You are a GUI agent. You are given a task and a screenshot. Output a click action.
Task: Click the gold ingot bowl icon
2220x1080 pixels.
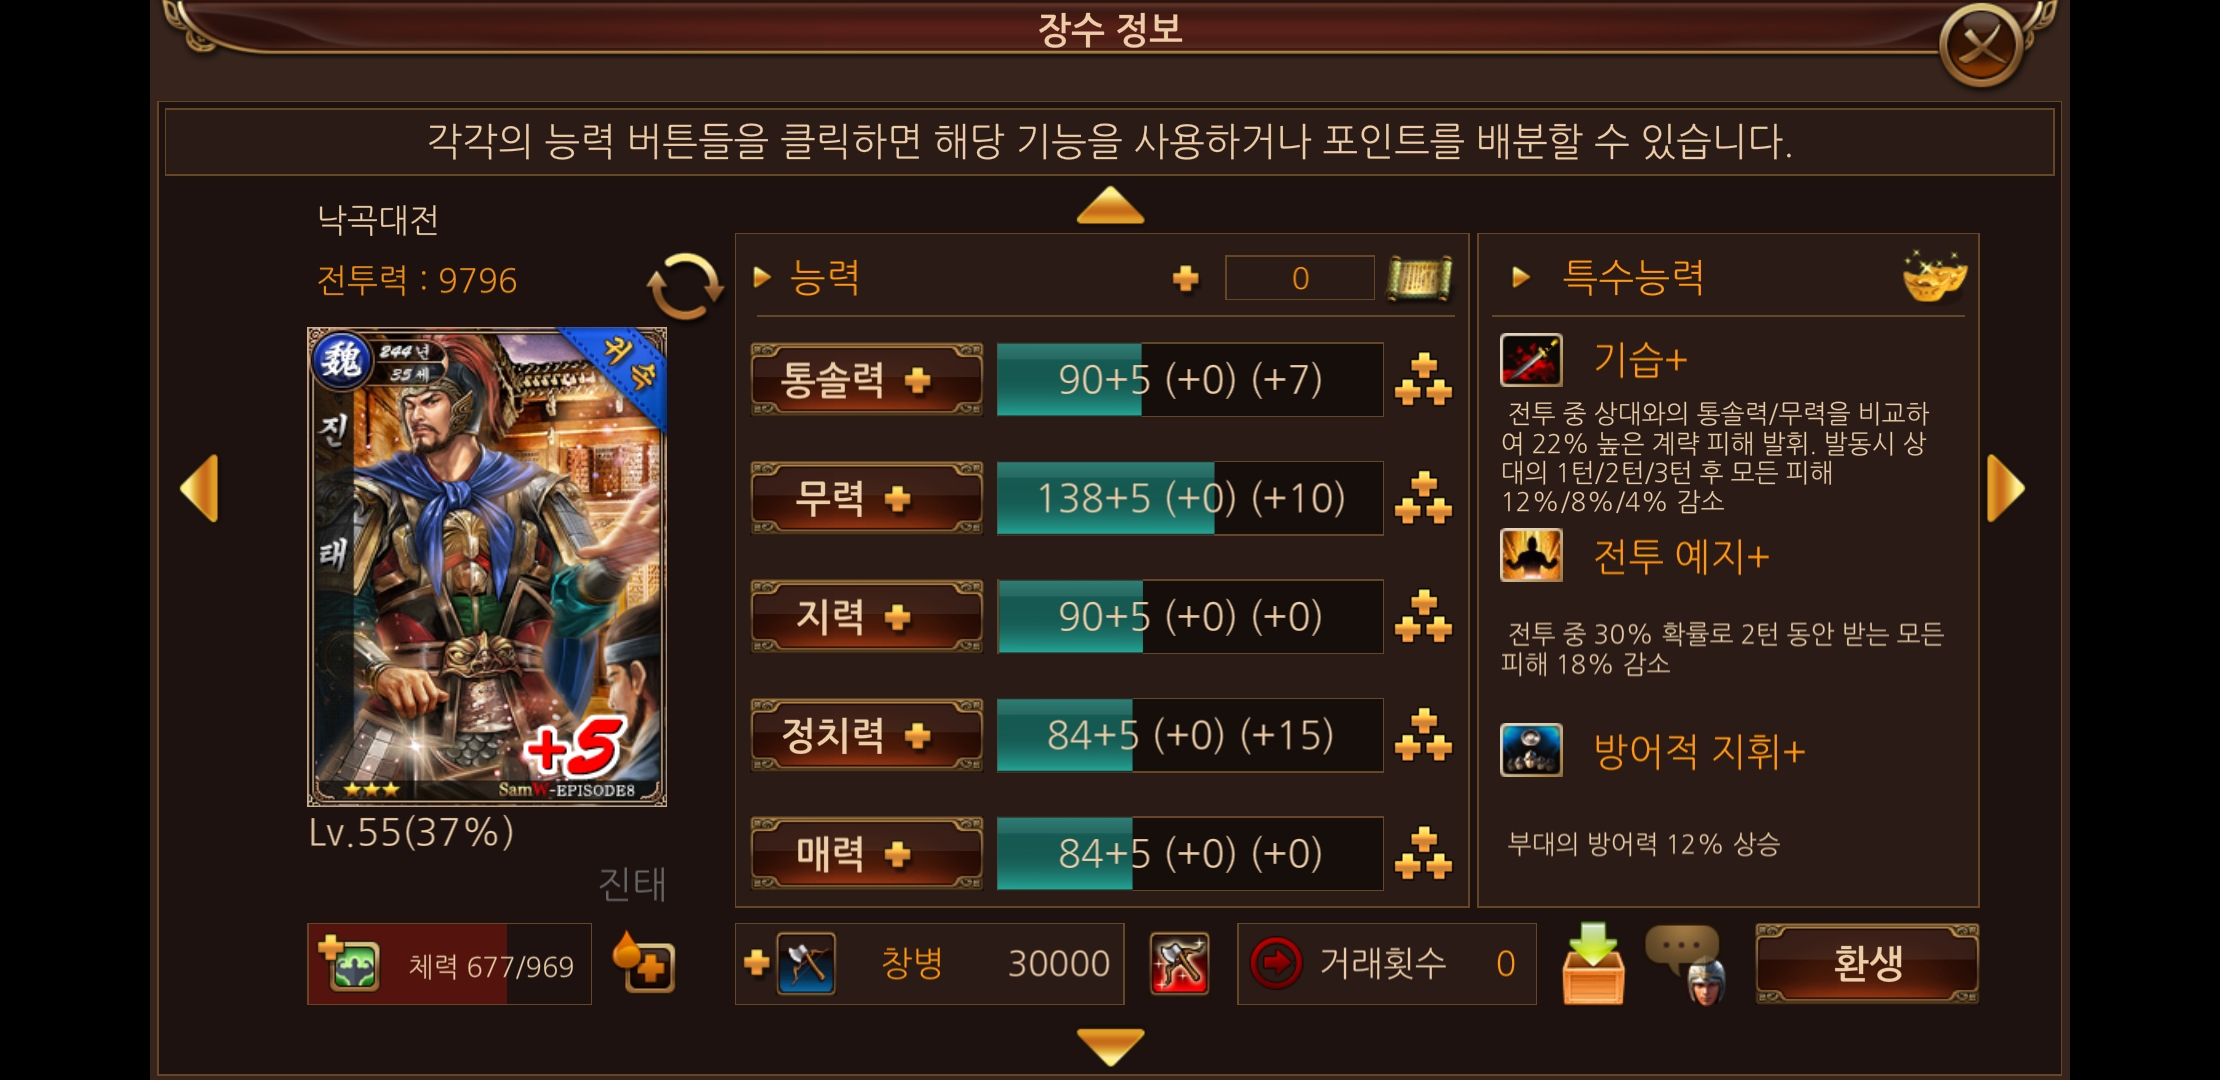1934,276
